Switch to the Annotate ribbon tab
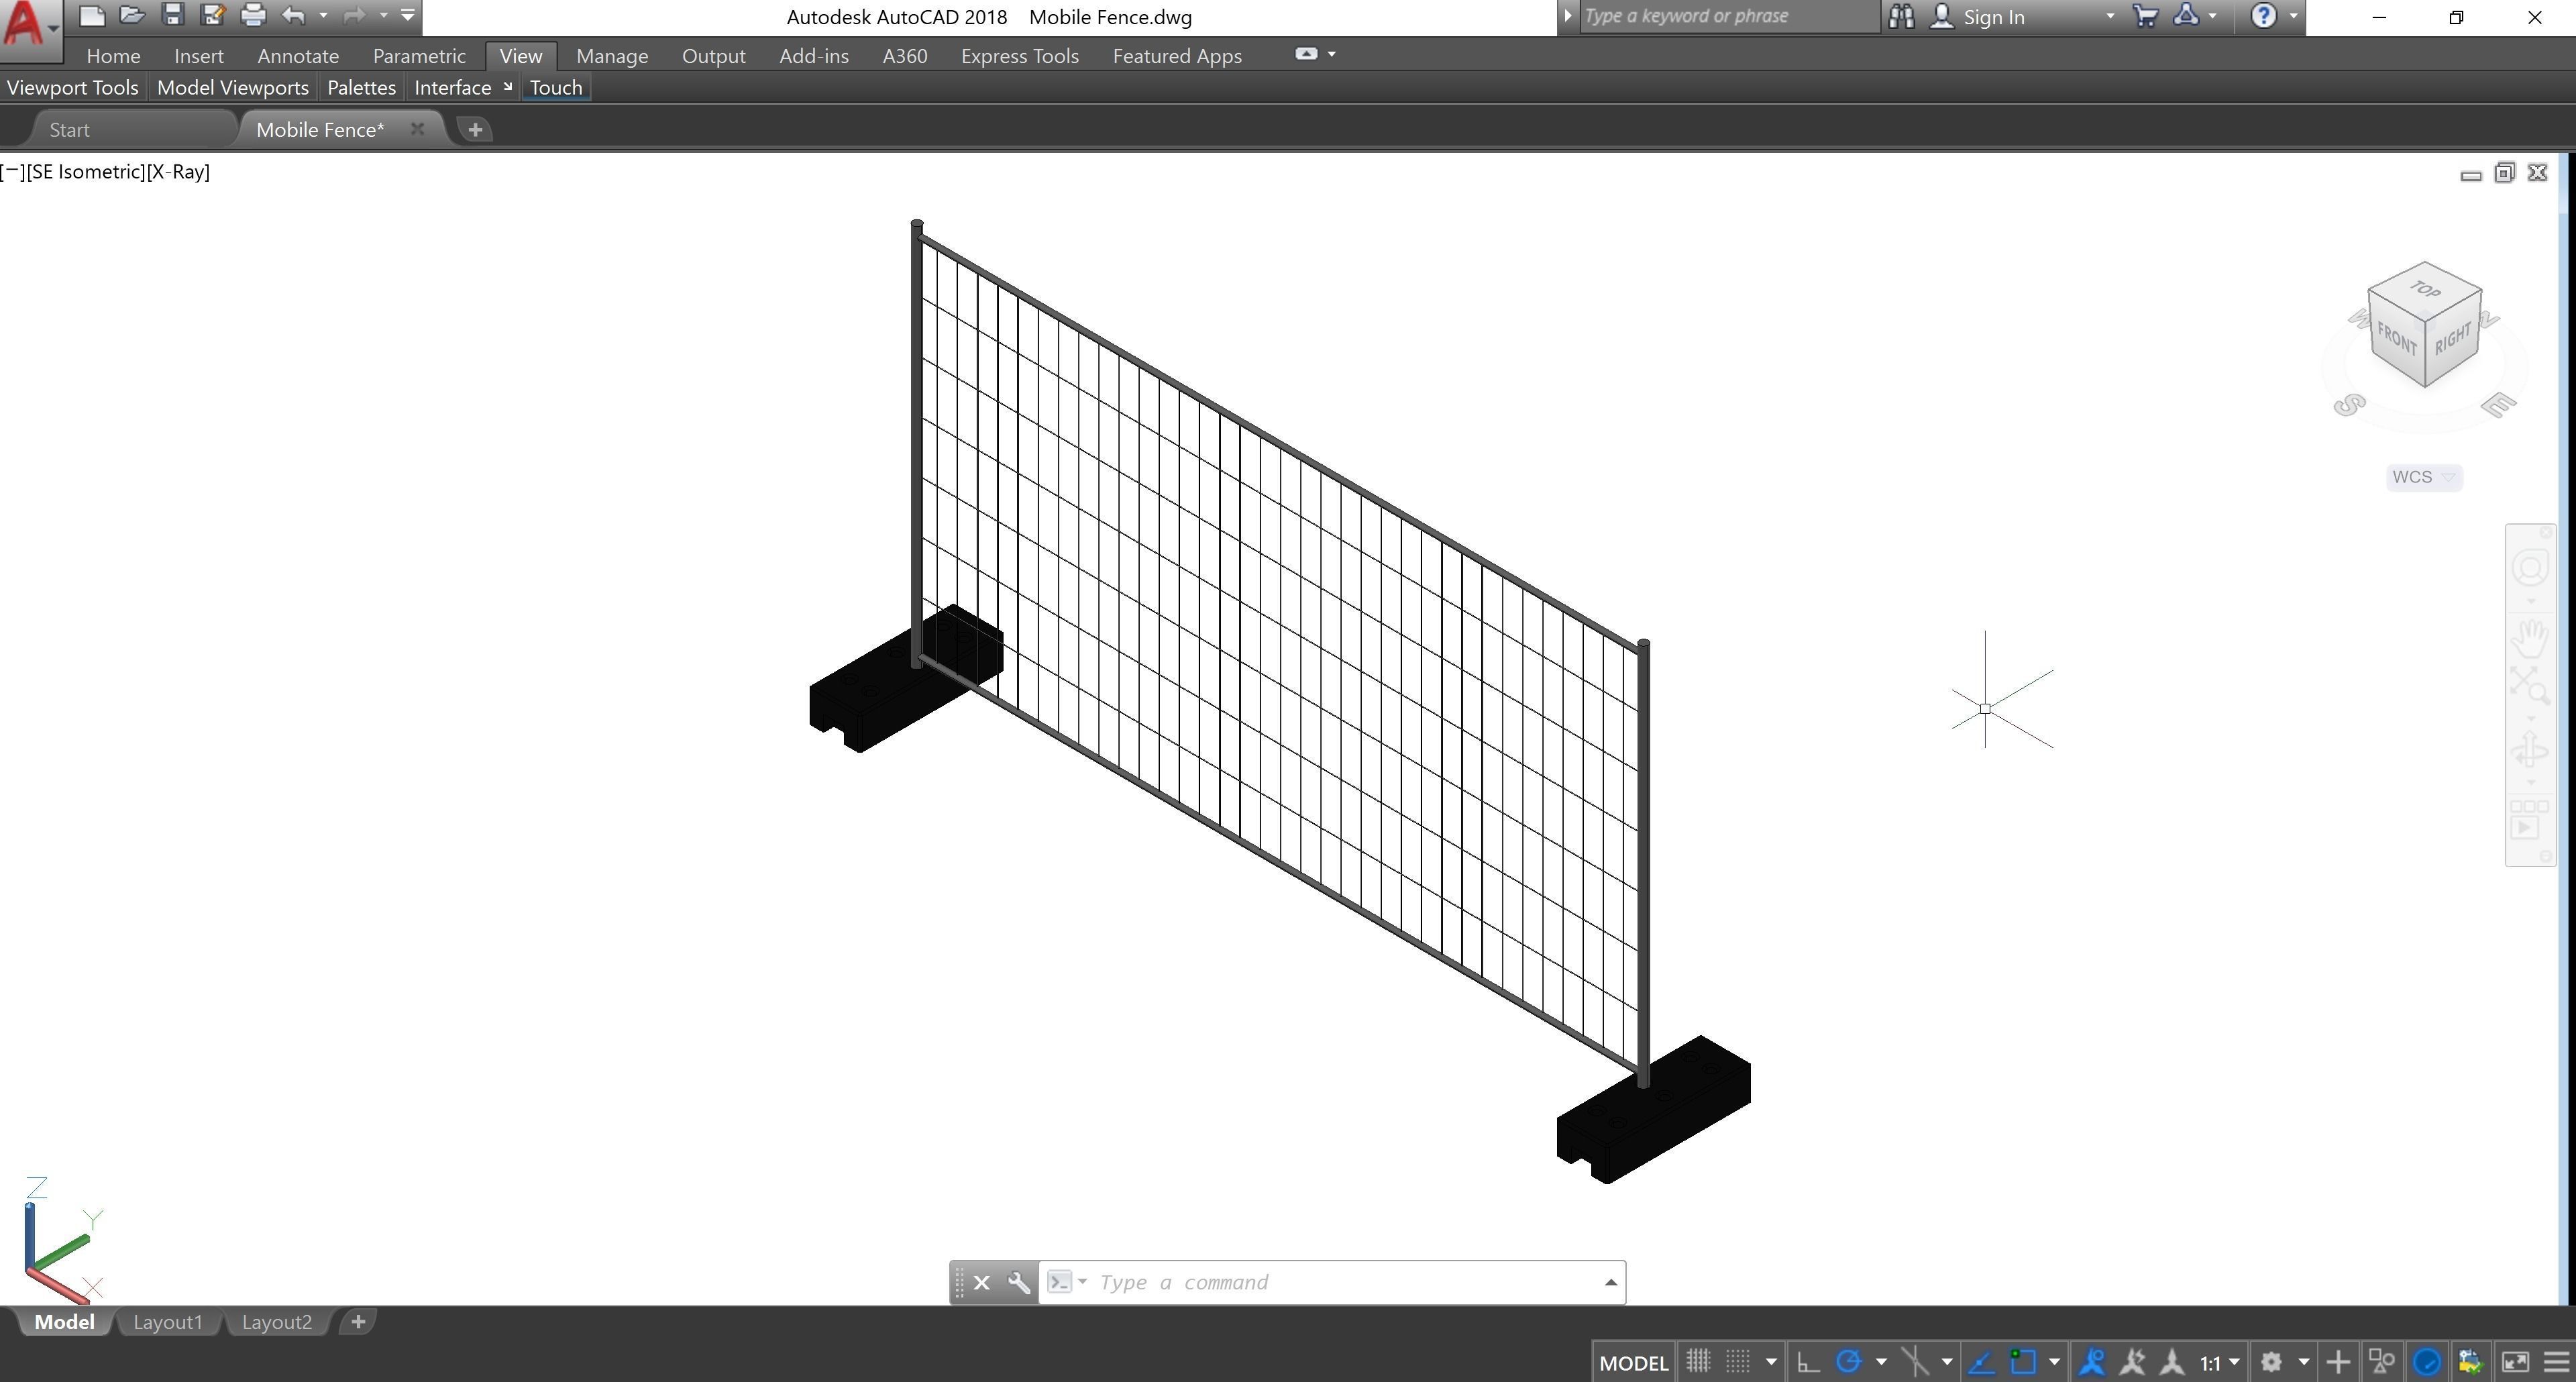Viewport: 2576px width, 1382px height. click(x=298, y=56)
